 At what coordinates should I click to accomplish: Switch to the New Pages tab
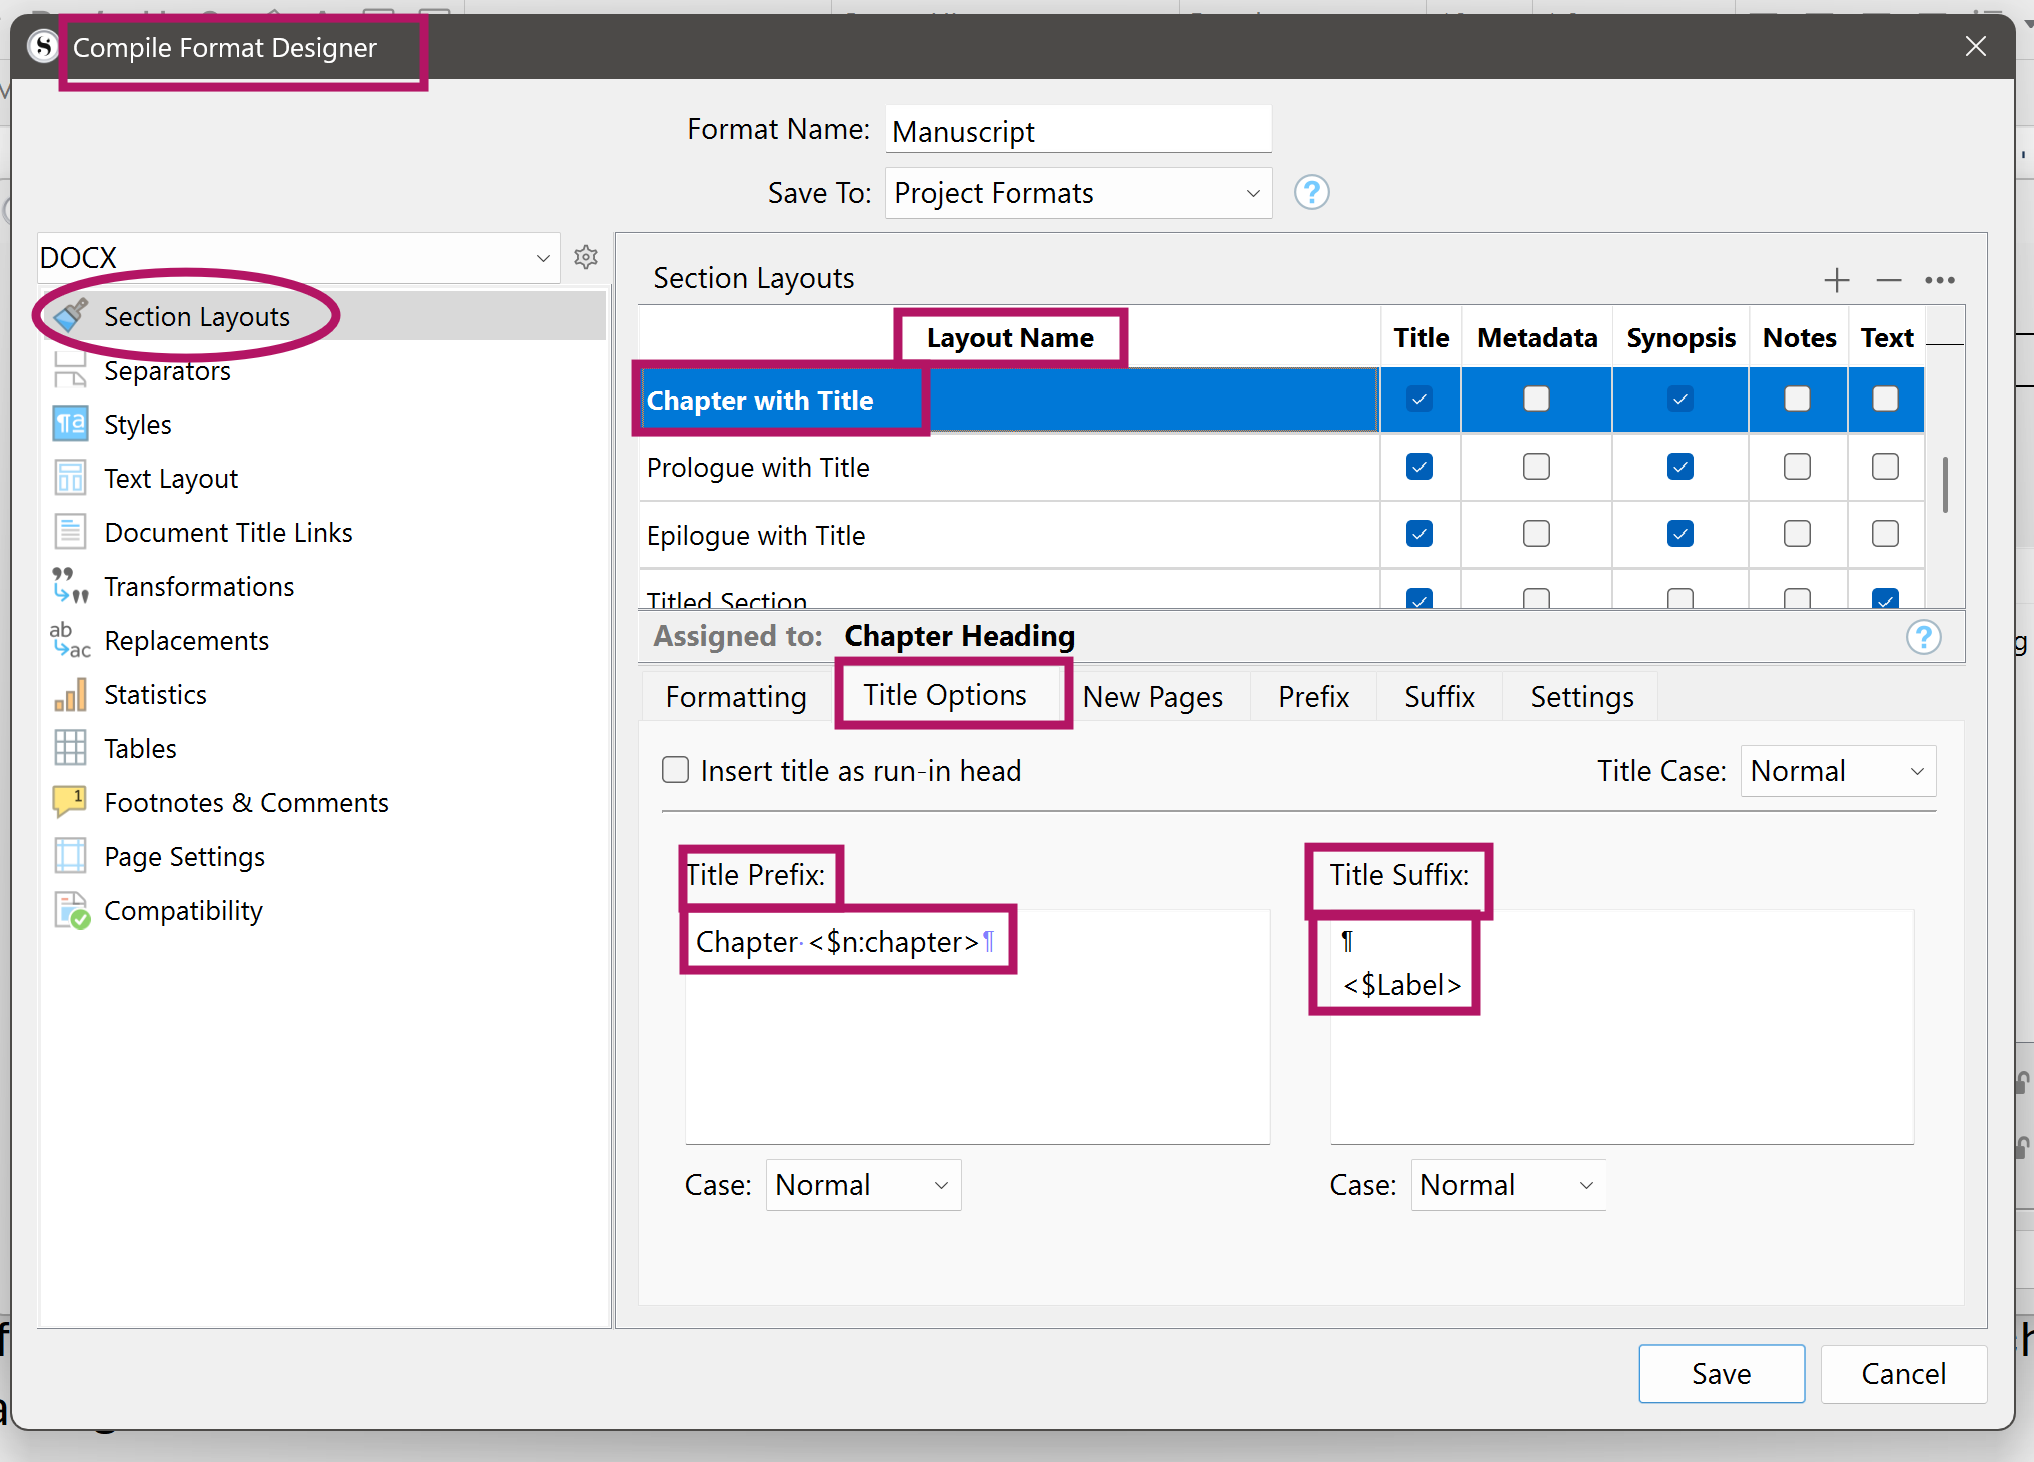coord(1152,697)
